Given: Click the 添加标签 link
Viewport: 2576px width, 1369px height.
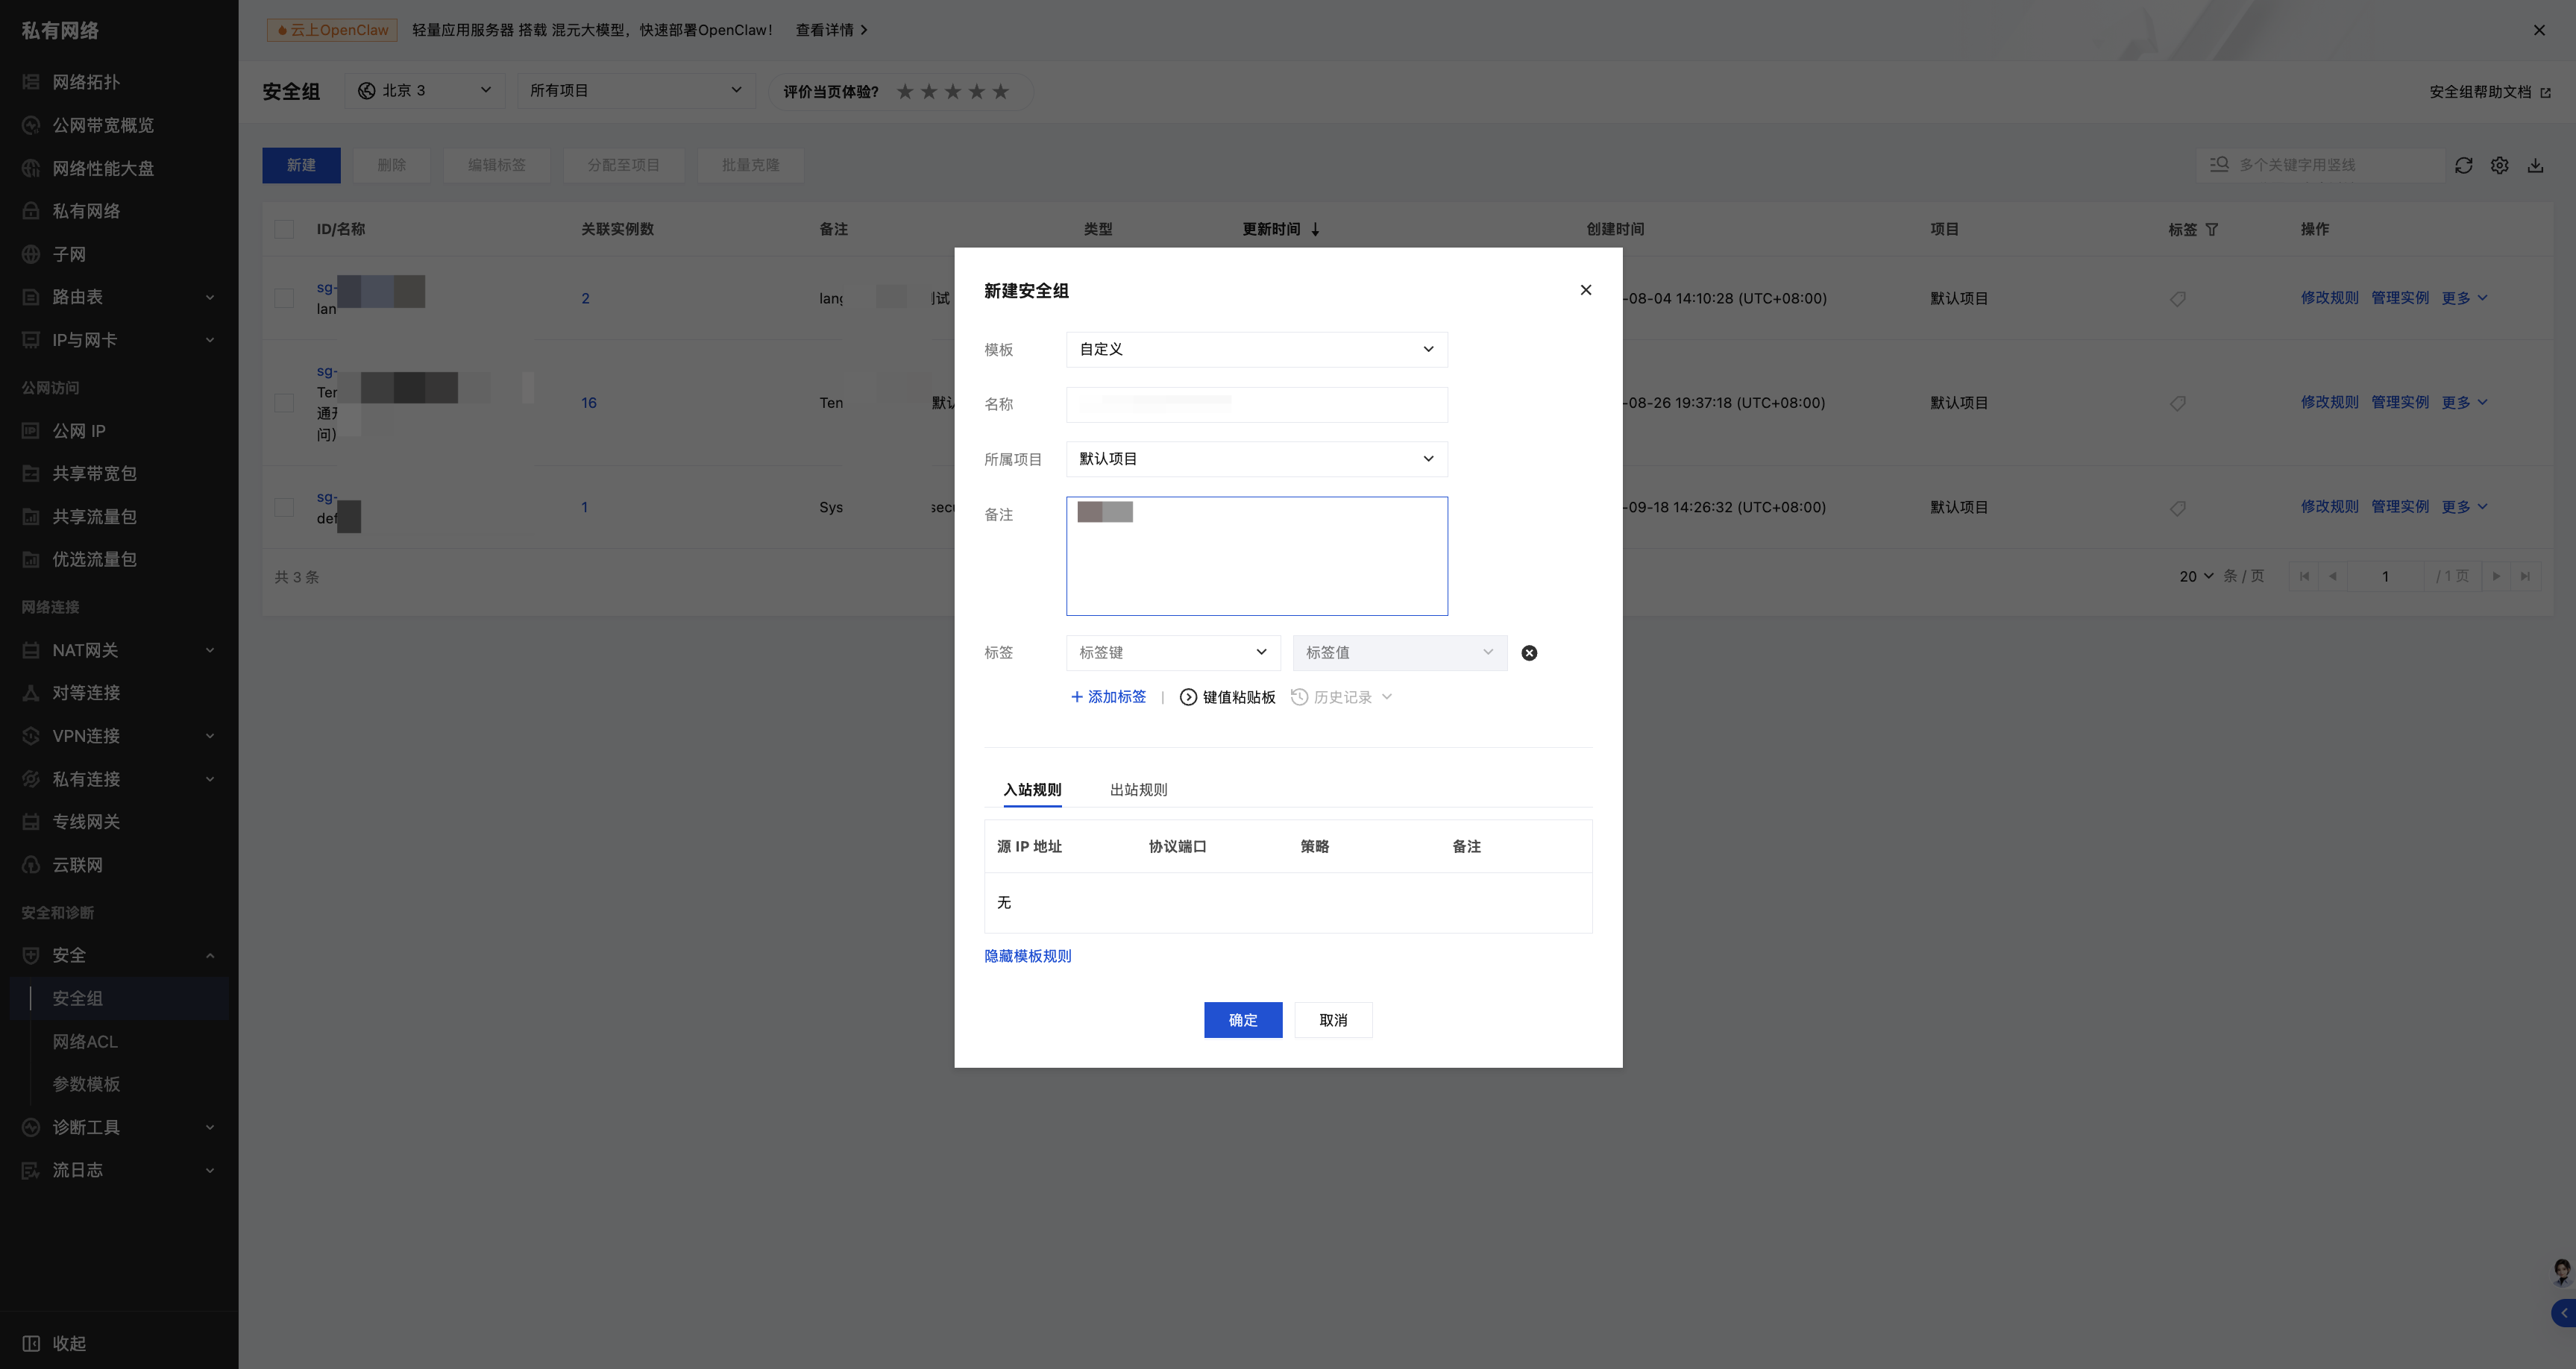Looking at the screenshot, I should click(1108, 697).
